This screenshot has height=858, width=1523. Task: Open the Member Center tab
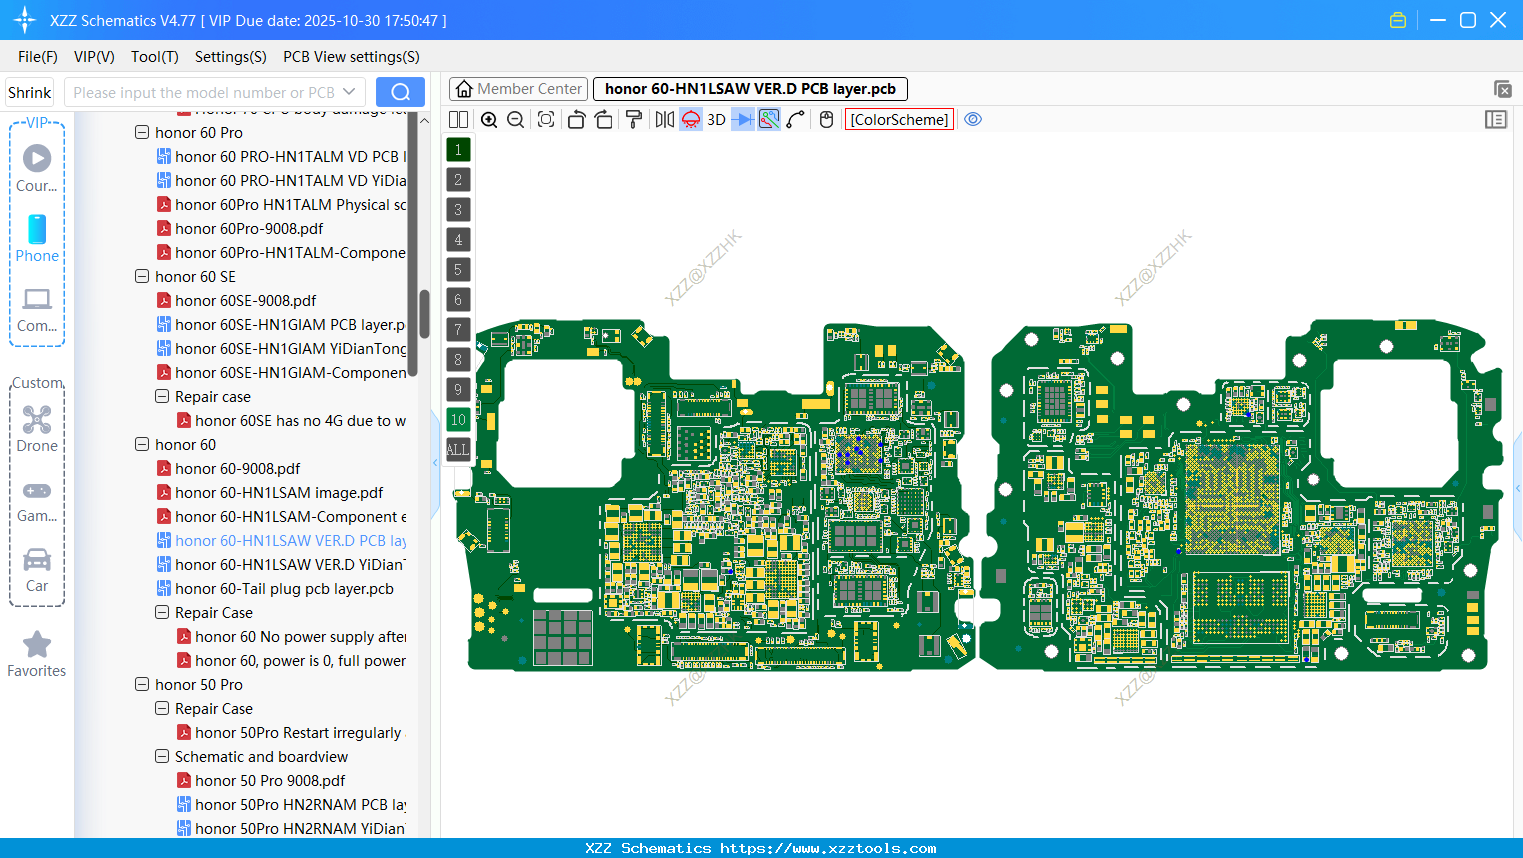[x=518, y=89]
